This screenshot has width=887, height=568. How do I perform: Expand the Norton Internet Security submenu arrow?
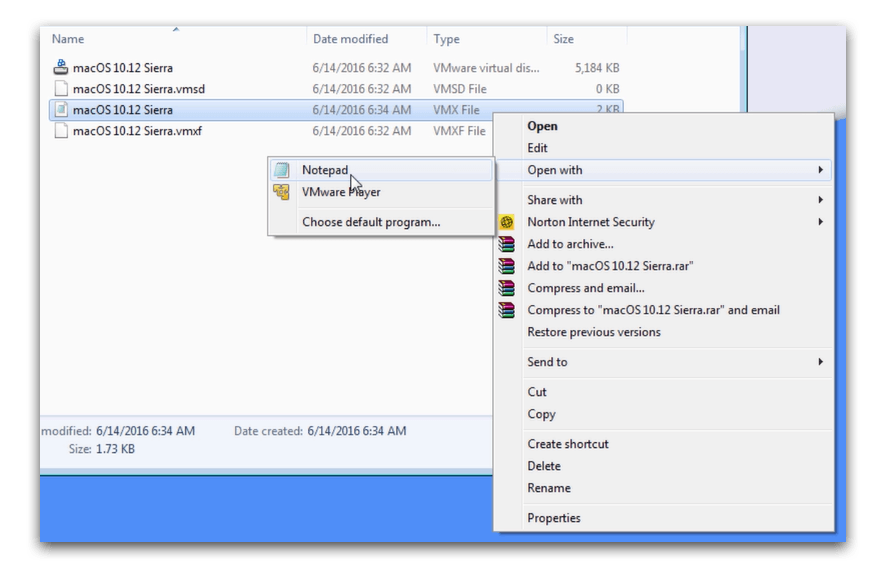coord(820,222)
